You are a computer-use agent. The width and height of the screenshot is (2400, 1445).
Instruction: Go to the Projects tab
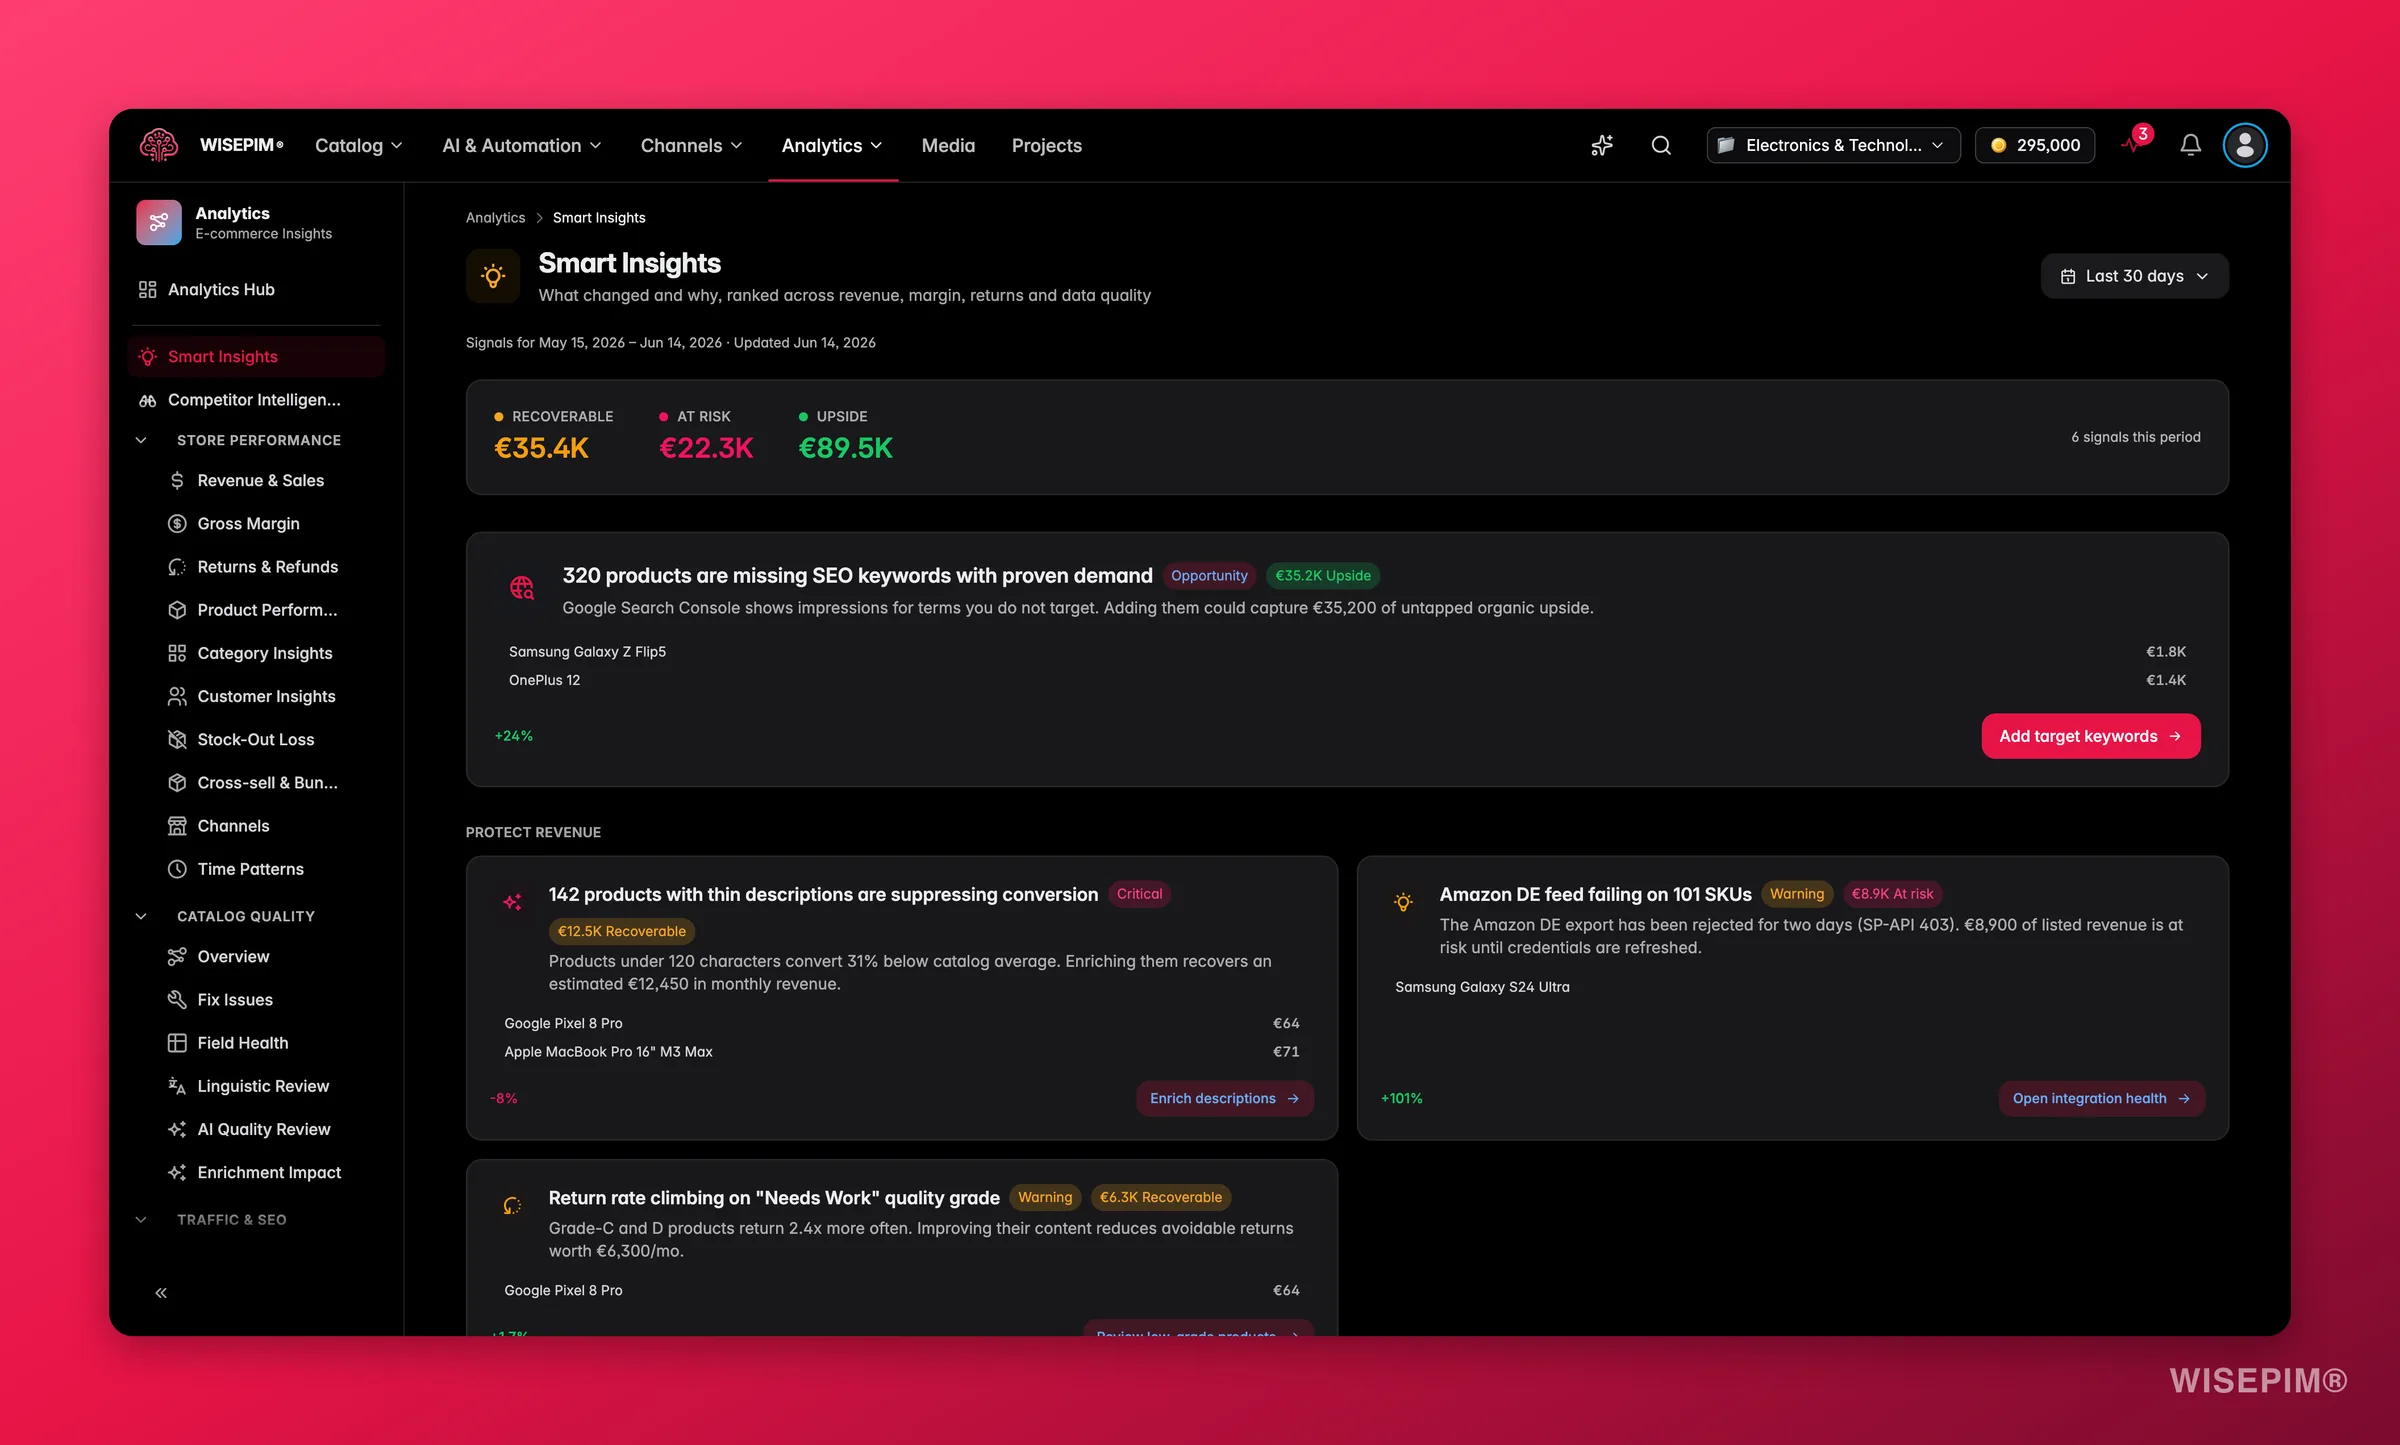click(1047, 146)
